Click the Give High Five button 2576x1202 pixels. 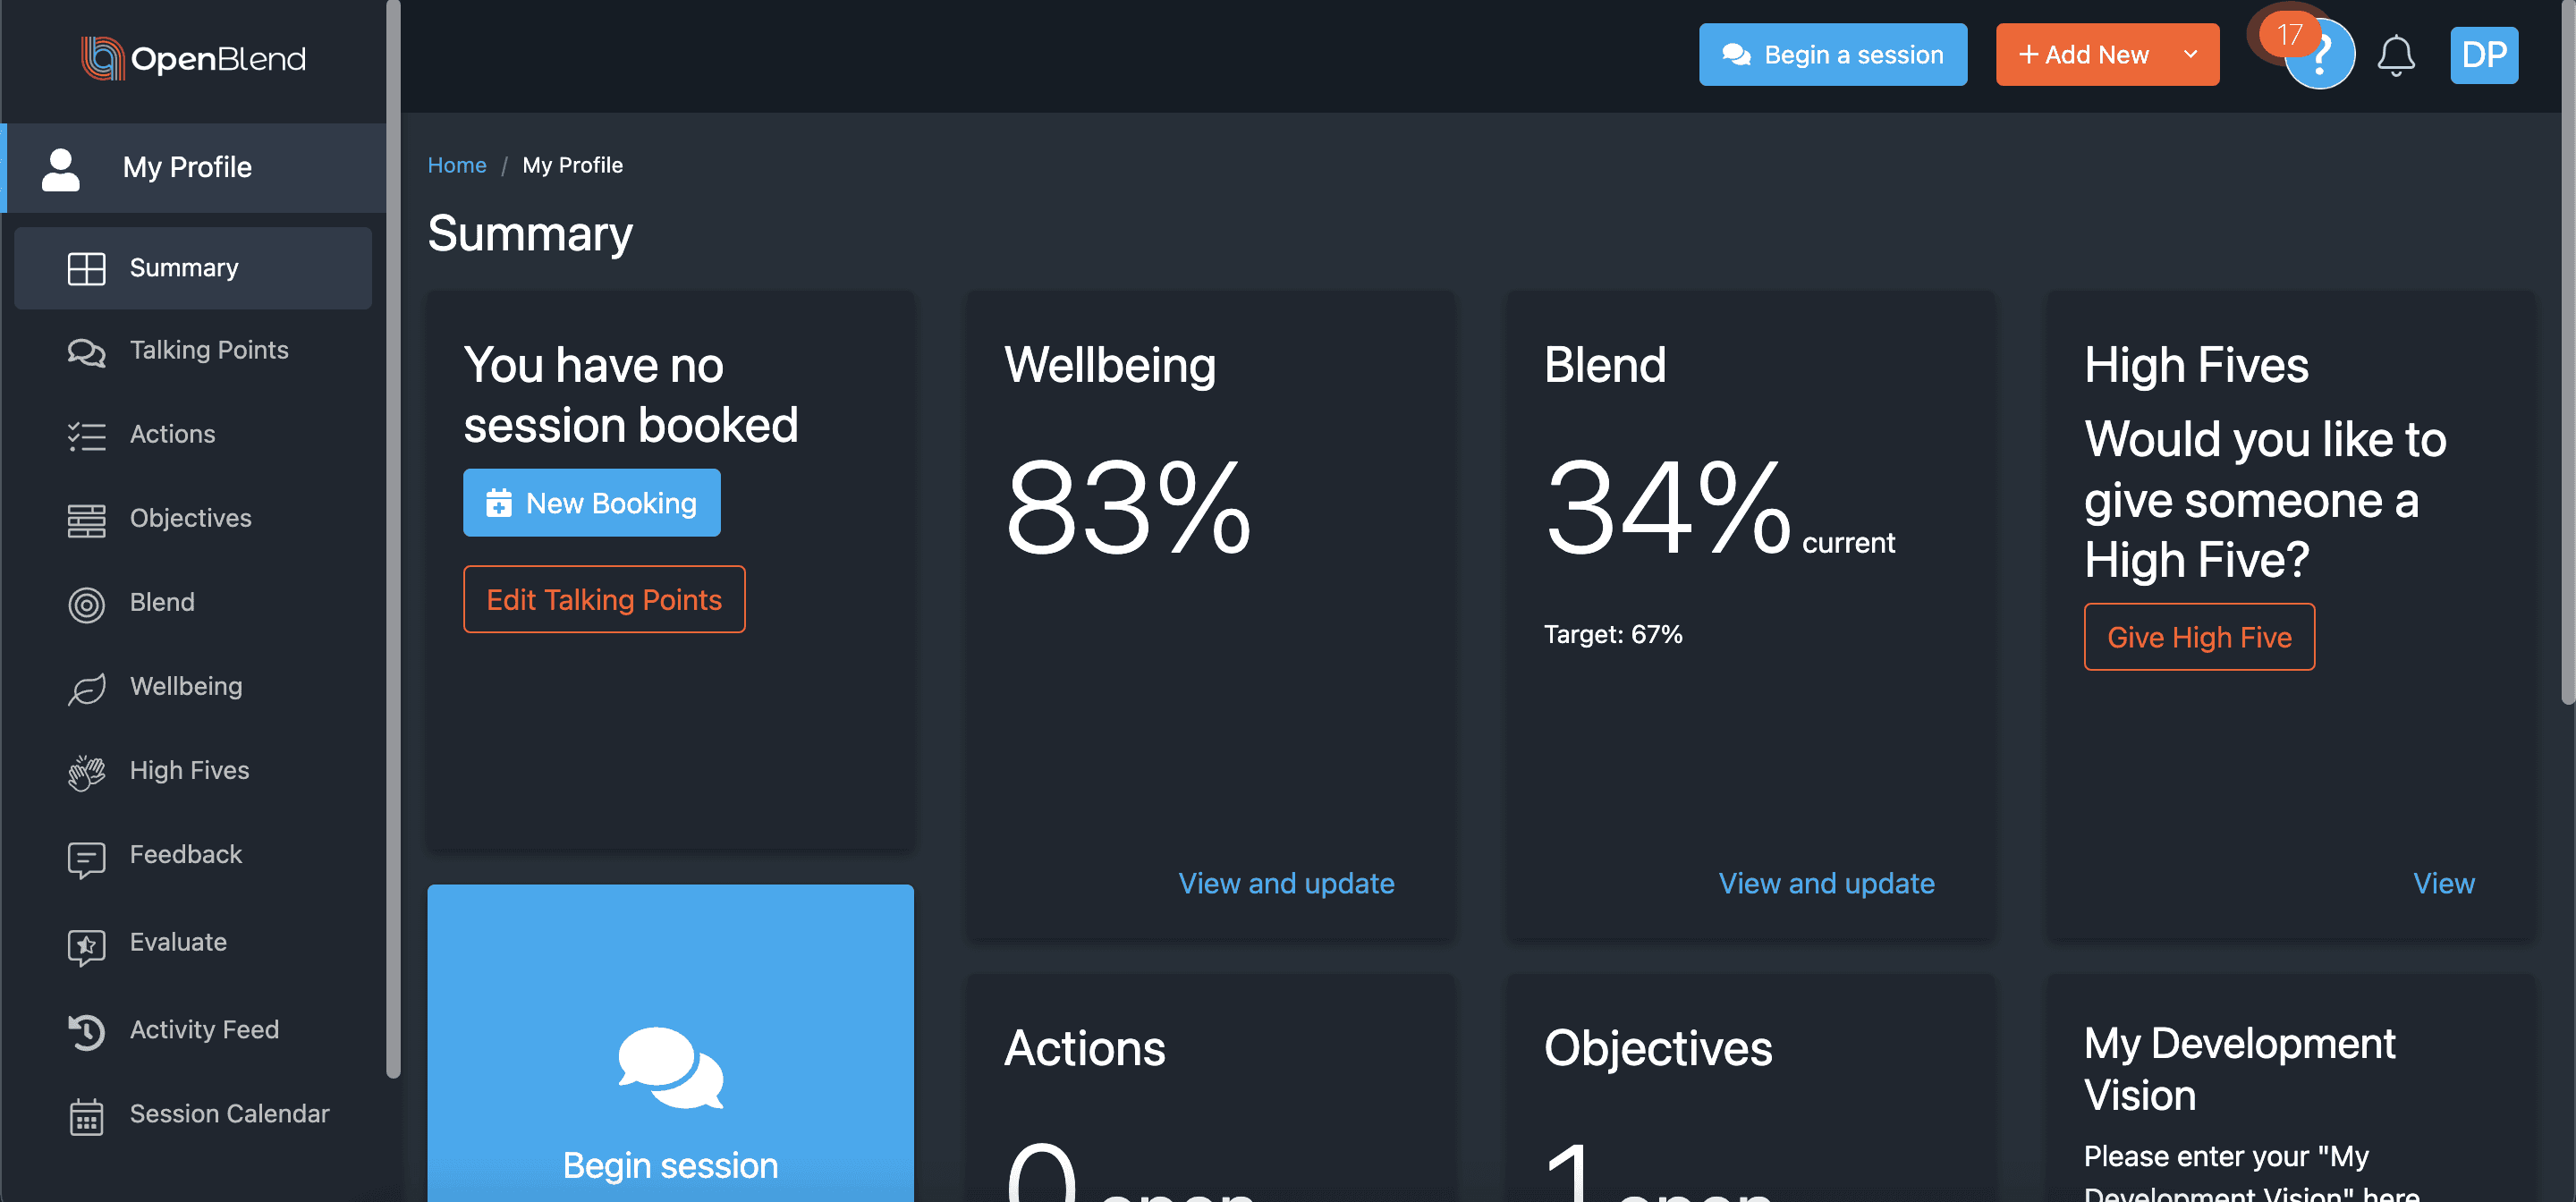[x=2198, y=637]
